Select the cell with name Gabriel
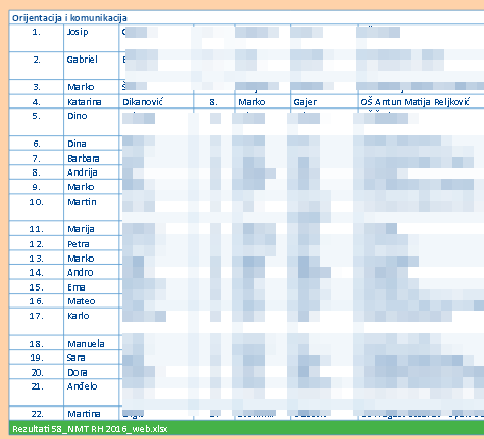The image size is (484, 439). (x=91, y=66)
